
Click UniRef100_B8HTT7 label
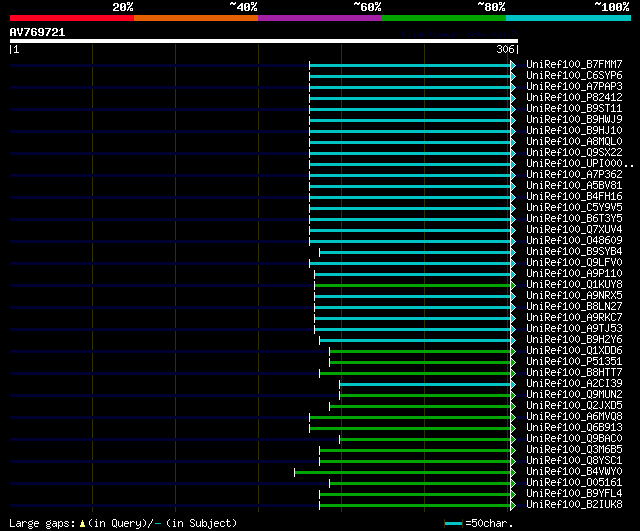click(x=574, y=373)
